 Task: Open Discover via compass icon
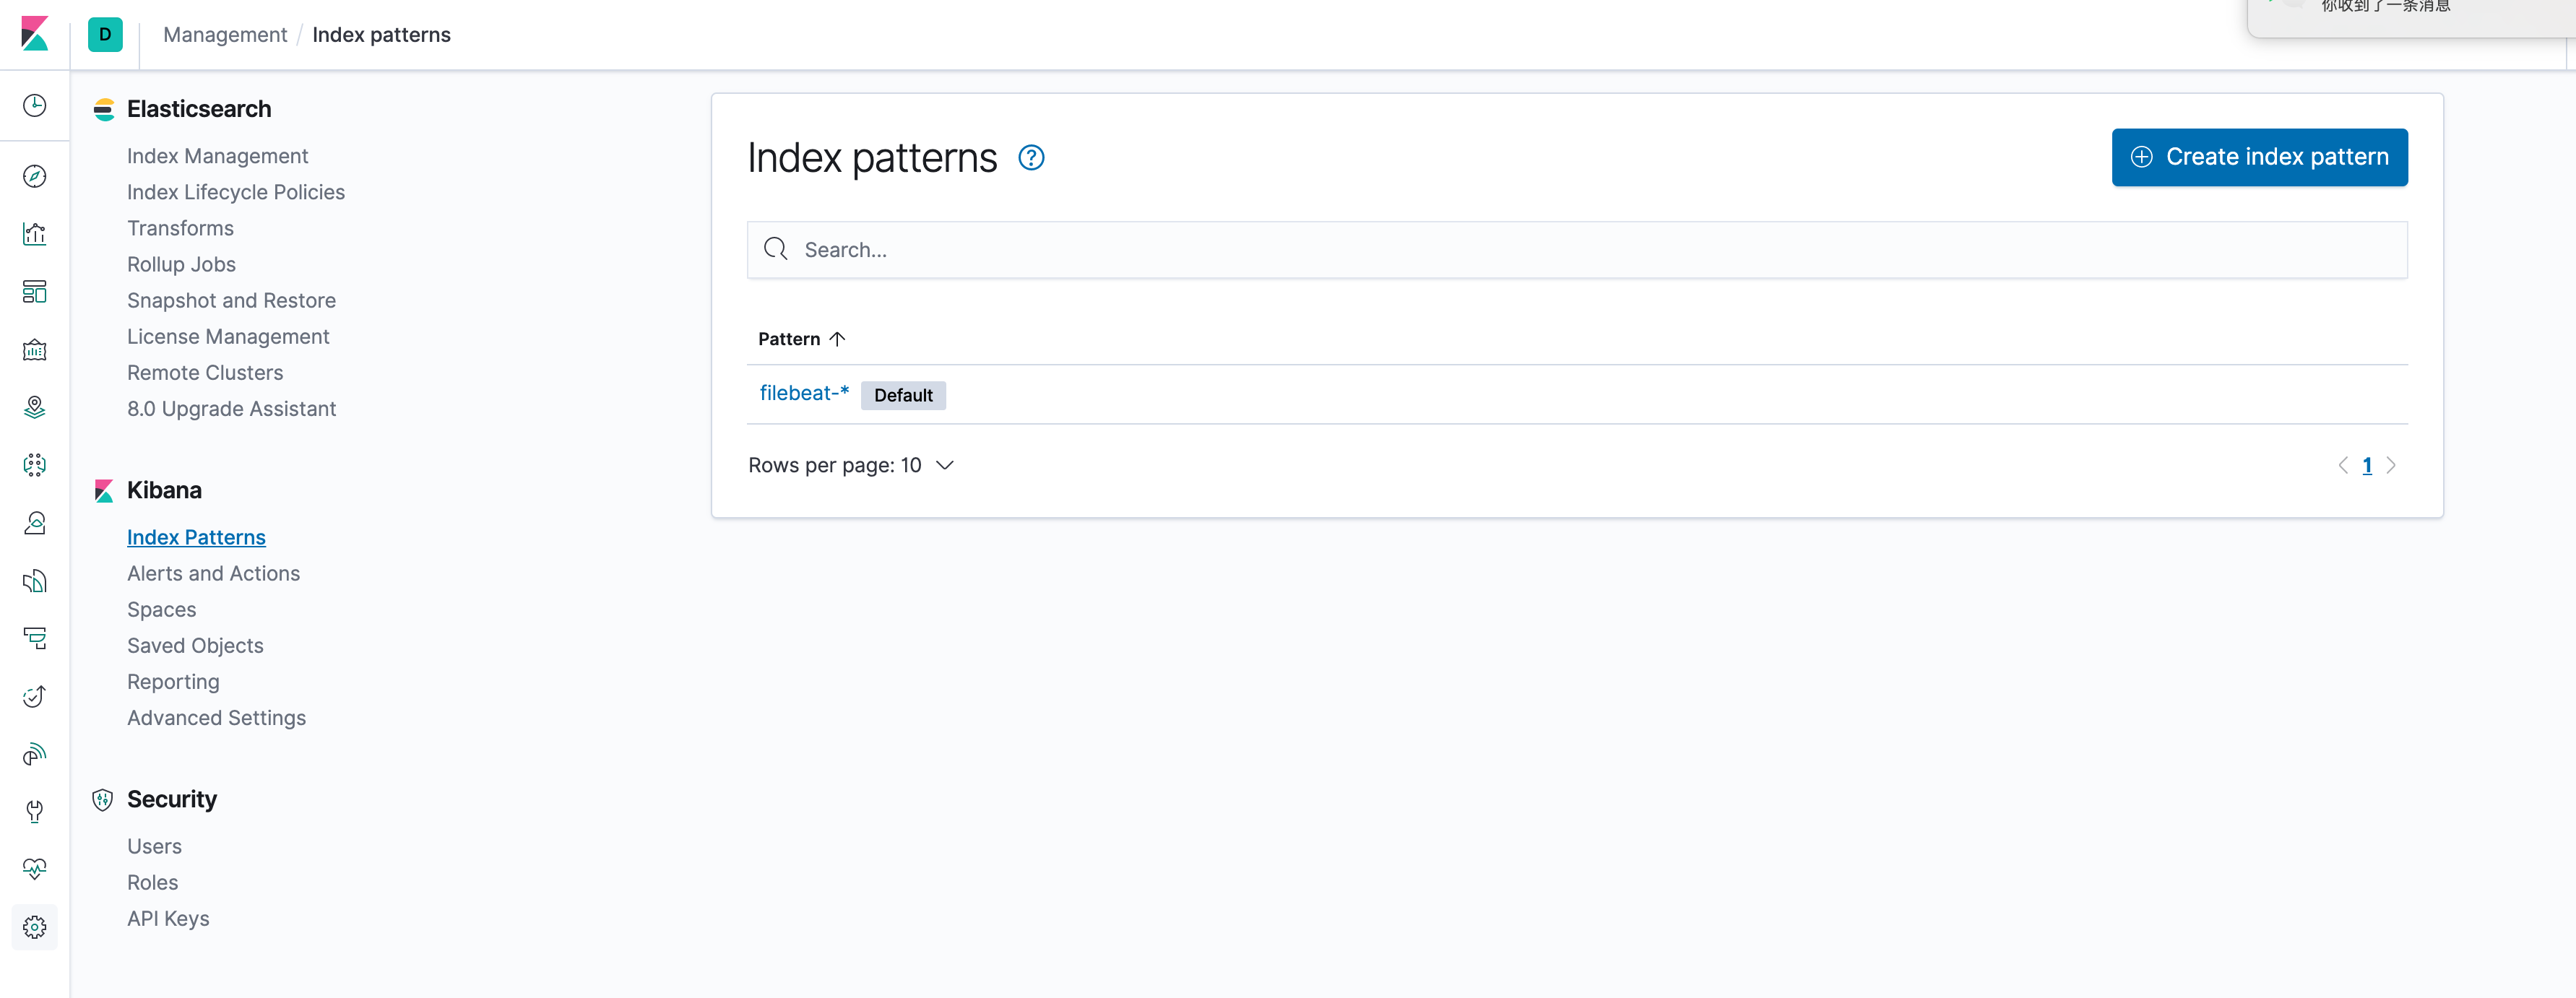pos(34,176)
